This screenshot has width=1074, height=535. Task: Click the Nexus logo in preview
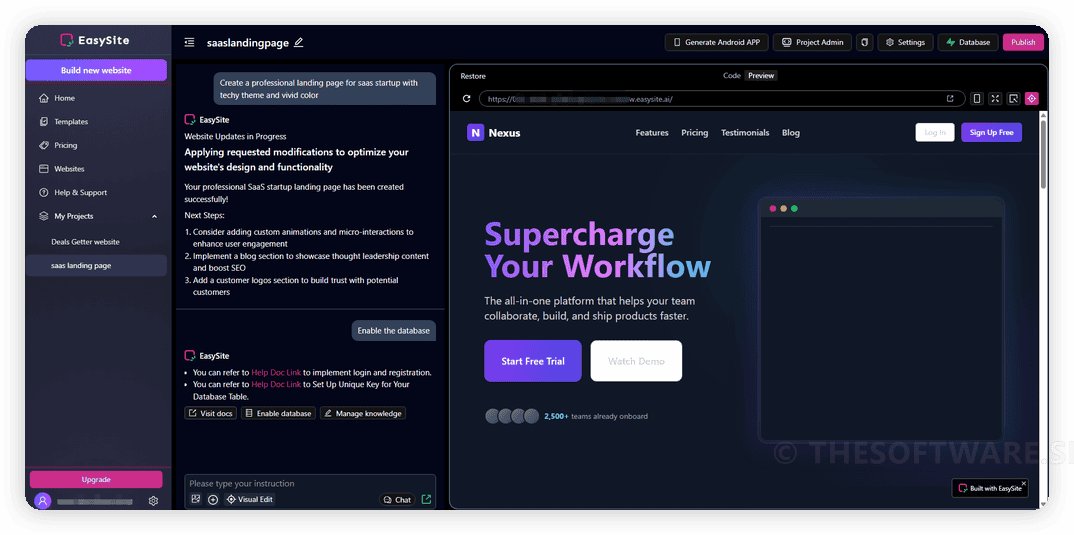click(494, 133)
